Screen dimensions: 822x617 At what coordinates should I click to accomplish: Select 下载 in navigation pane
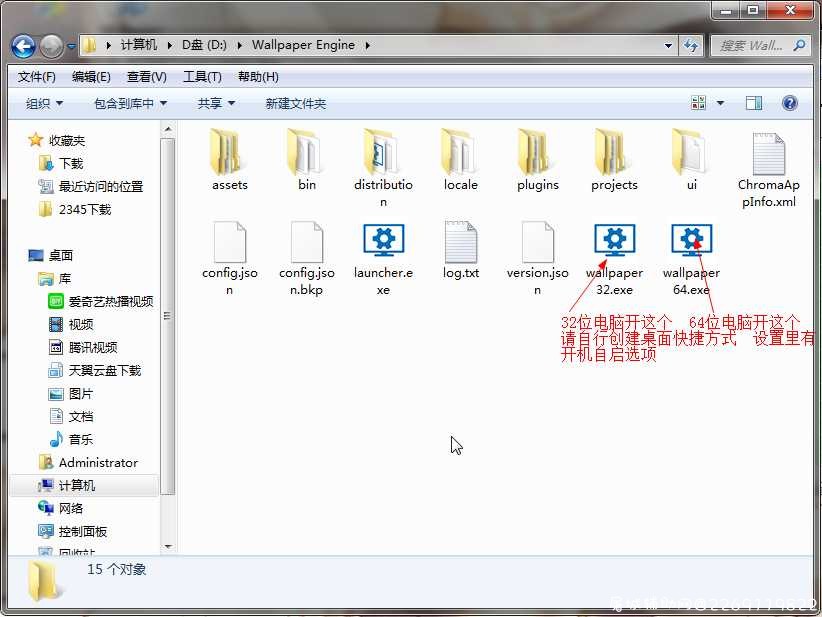61,164
